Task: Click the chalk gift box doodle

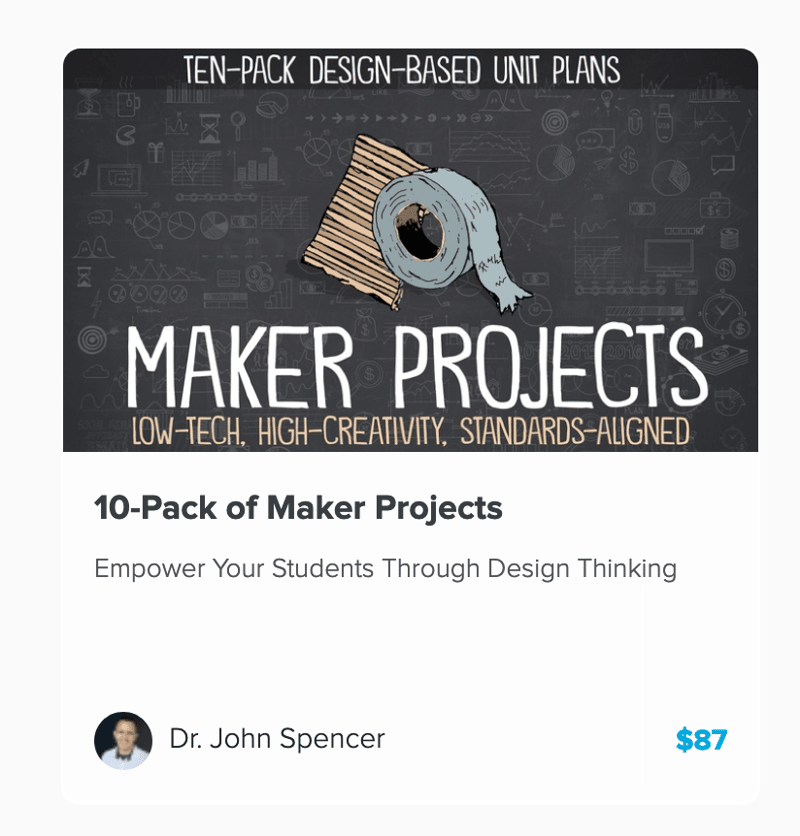Action: coord(156,152)
